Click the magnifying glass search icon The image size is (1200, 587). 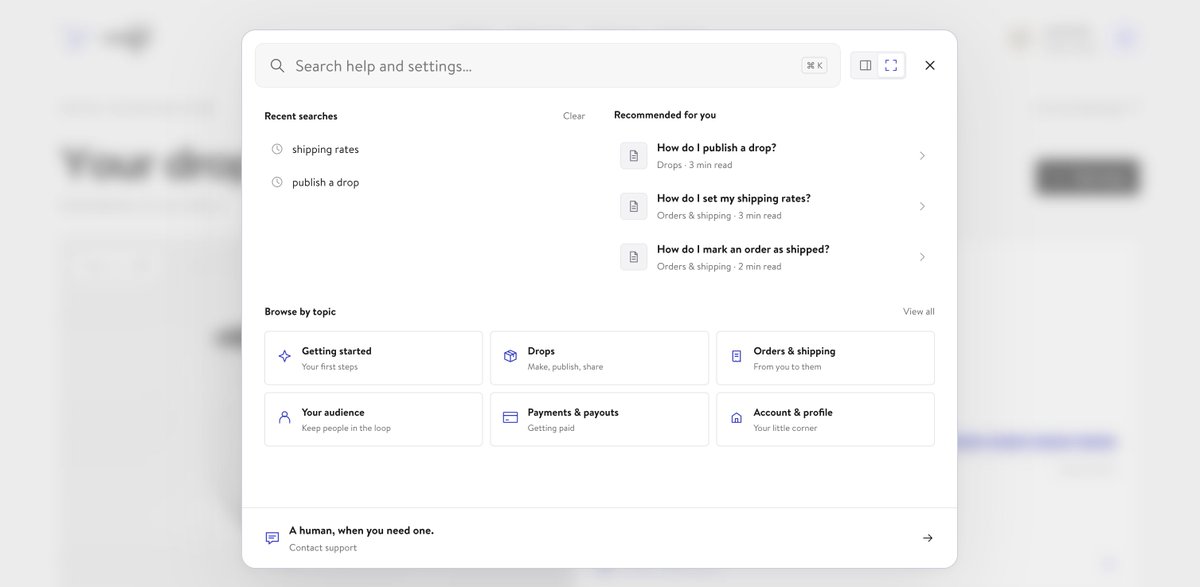(x=278, y=65)
